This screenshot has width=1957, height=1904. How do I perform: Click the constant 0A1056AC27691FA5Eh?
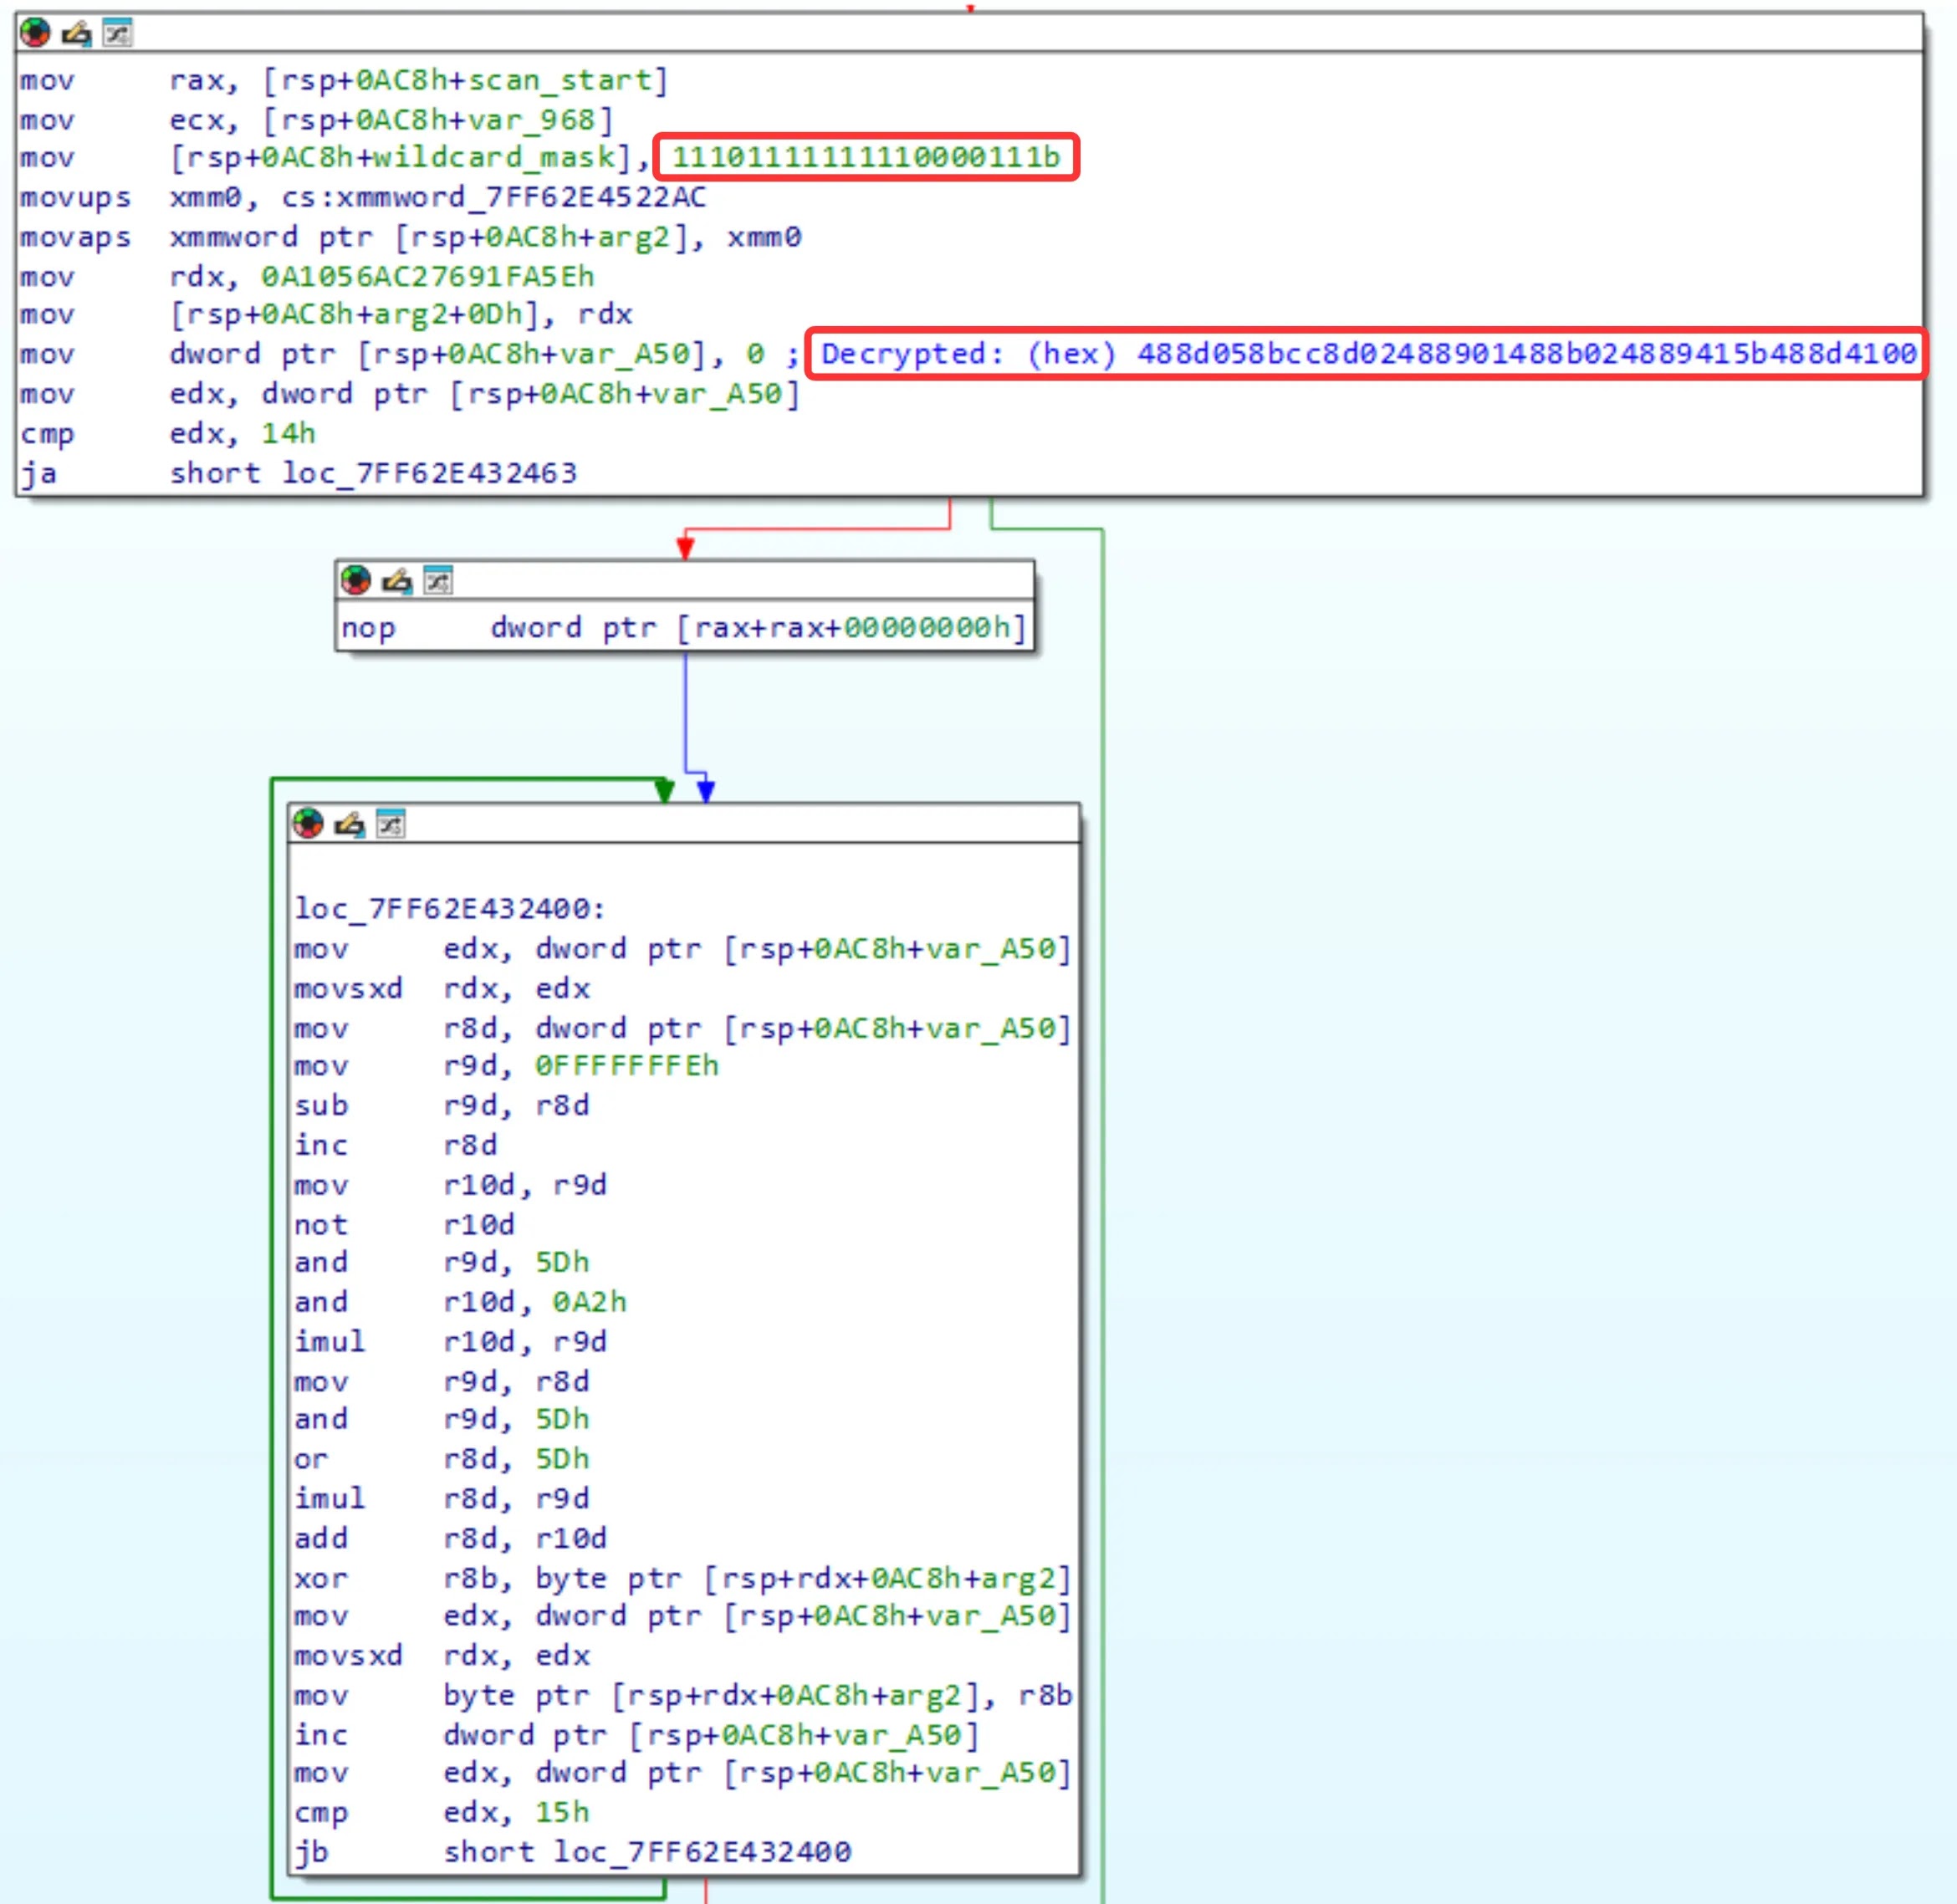point(428,276)
